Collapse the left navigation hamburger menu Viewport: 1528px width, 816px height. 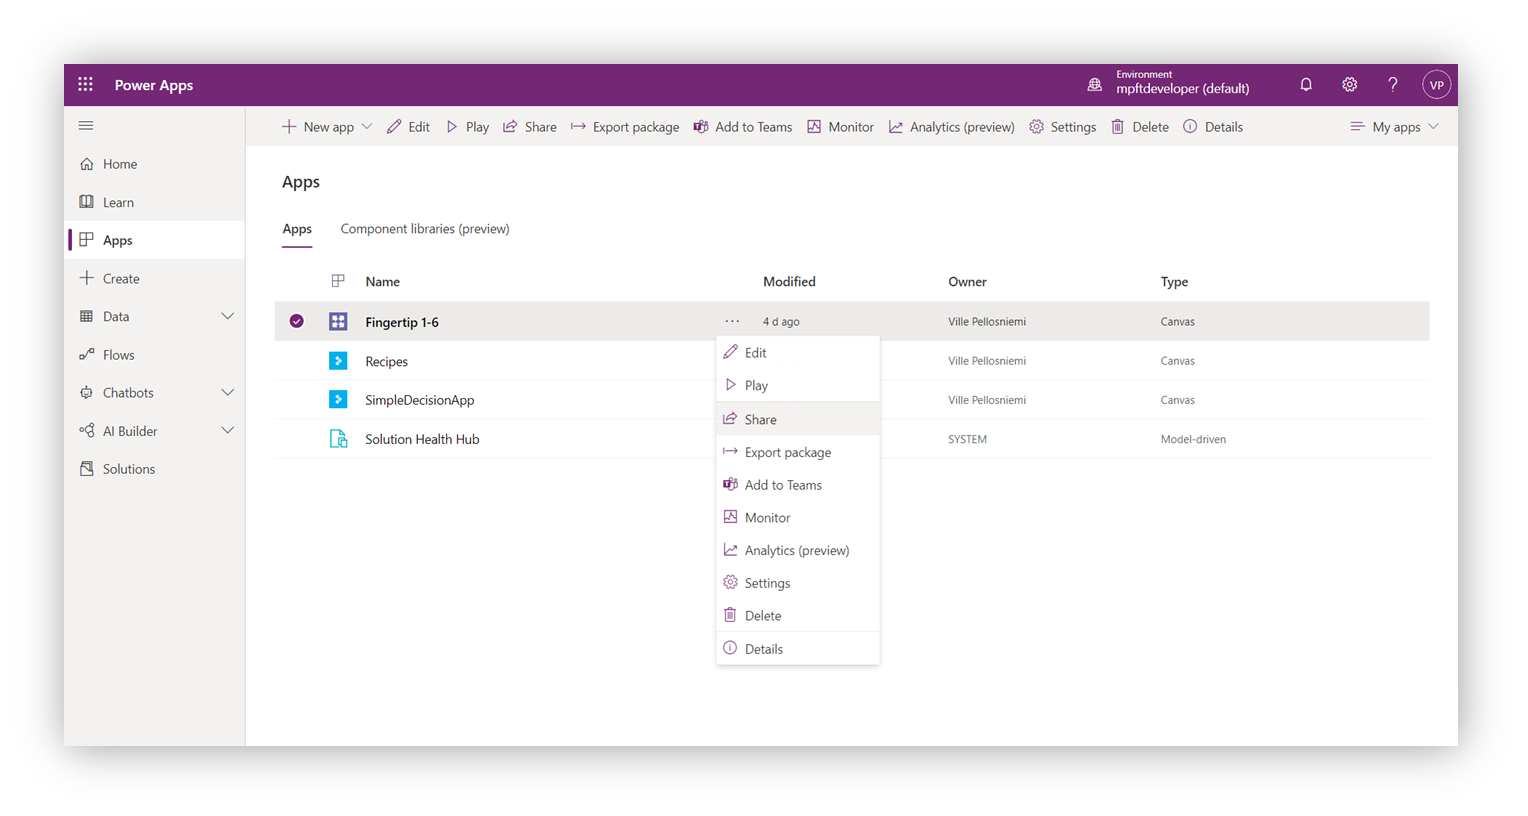pos(86,126)
